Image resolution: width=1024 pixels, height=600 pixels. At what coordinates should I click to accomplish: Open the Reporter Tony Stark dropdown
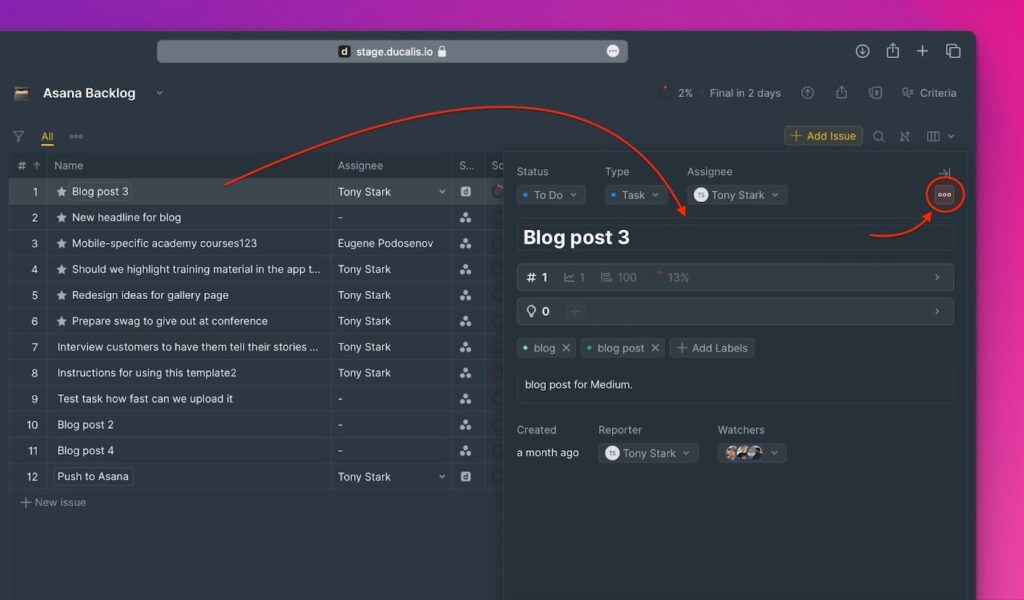tap(648, 453)
